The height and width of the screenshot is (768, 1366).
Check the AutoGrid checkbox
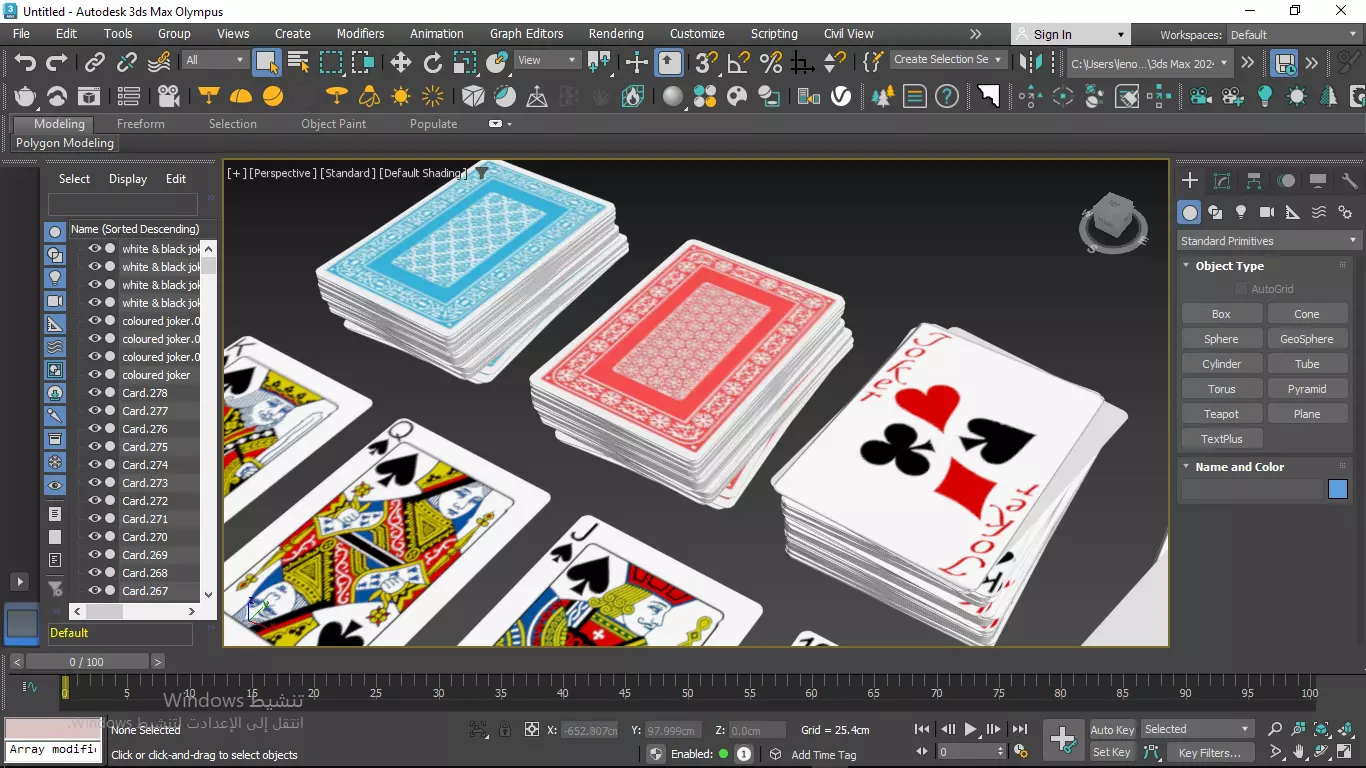(x=1241, y=289)
